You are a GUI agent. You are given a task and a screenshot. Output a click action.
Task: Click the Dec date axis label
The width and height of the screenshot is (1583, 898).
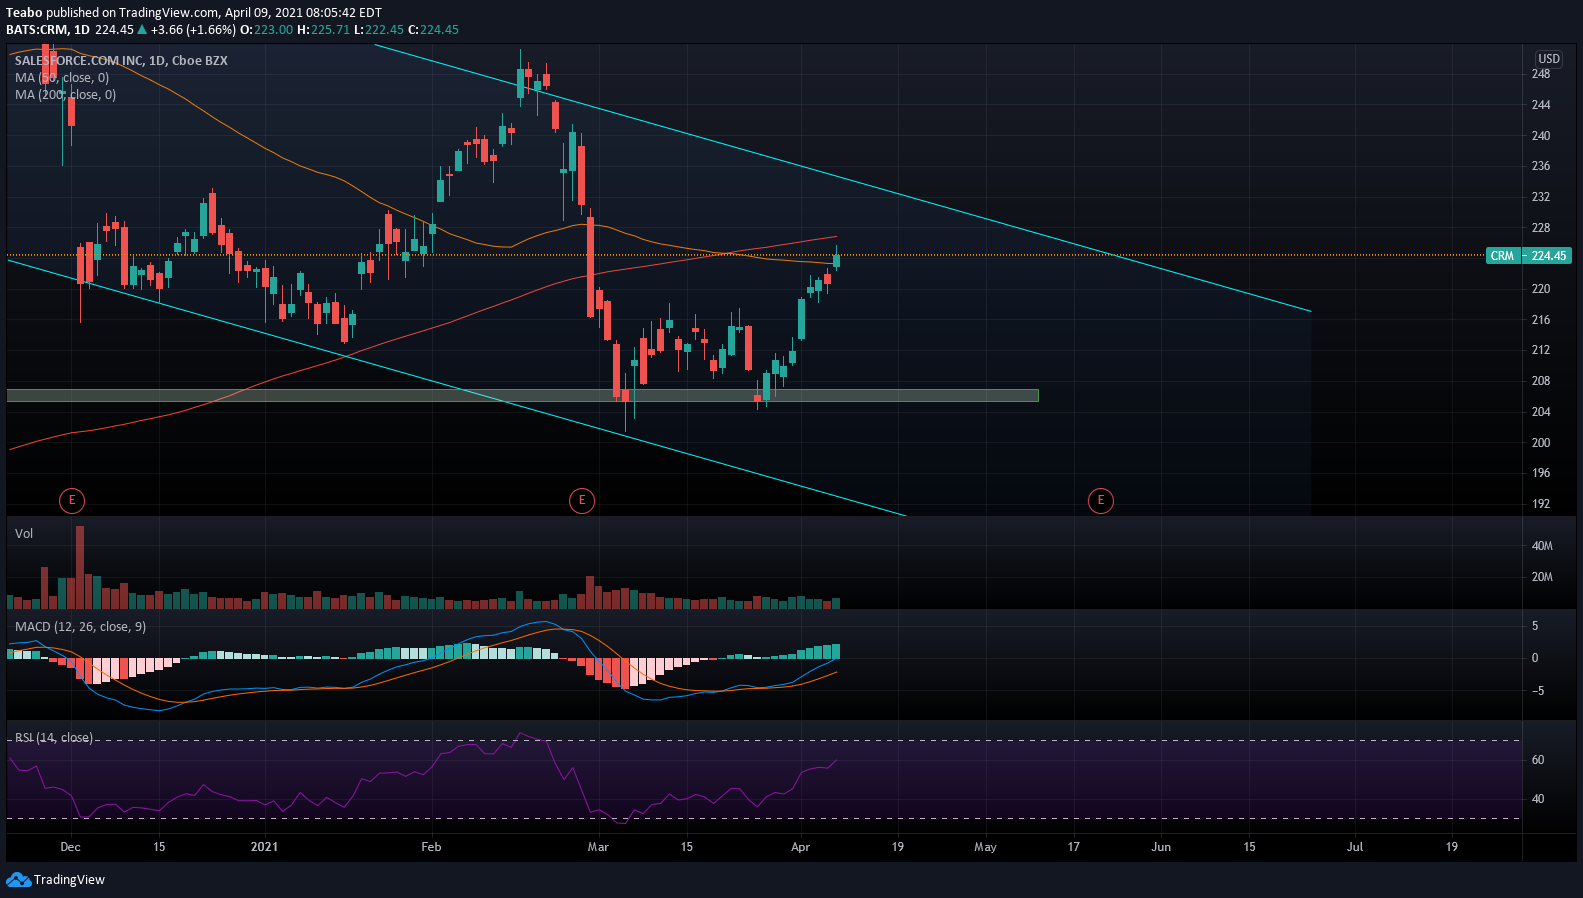(70, 847)
